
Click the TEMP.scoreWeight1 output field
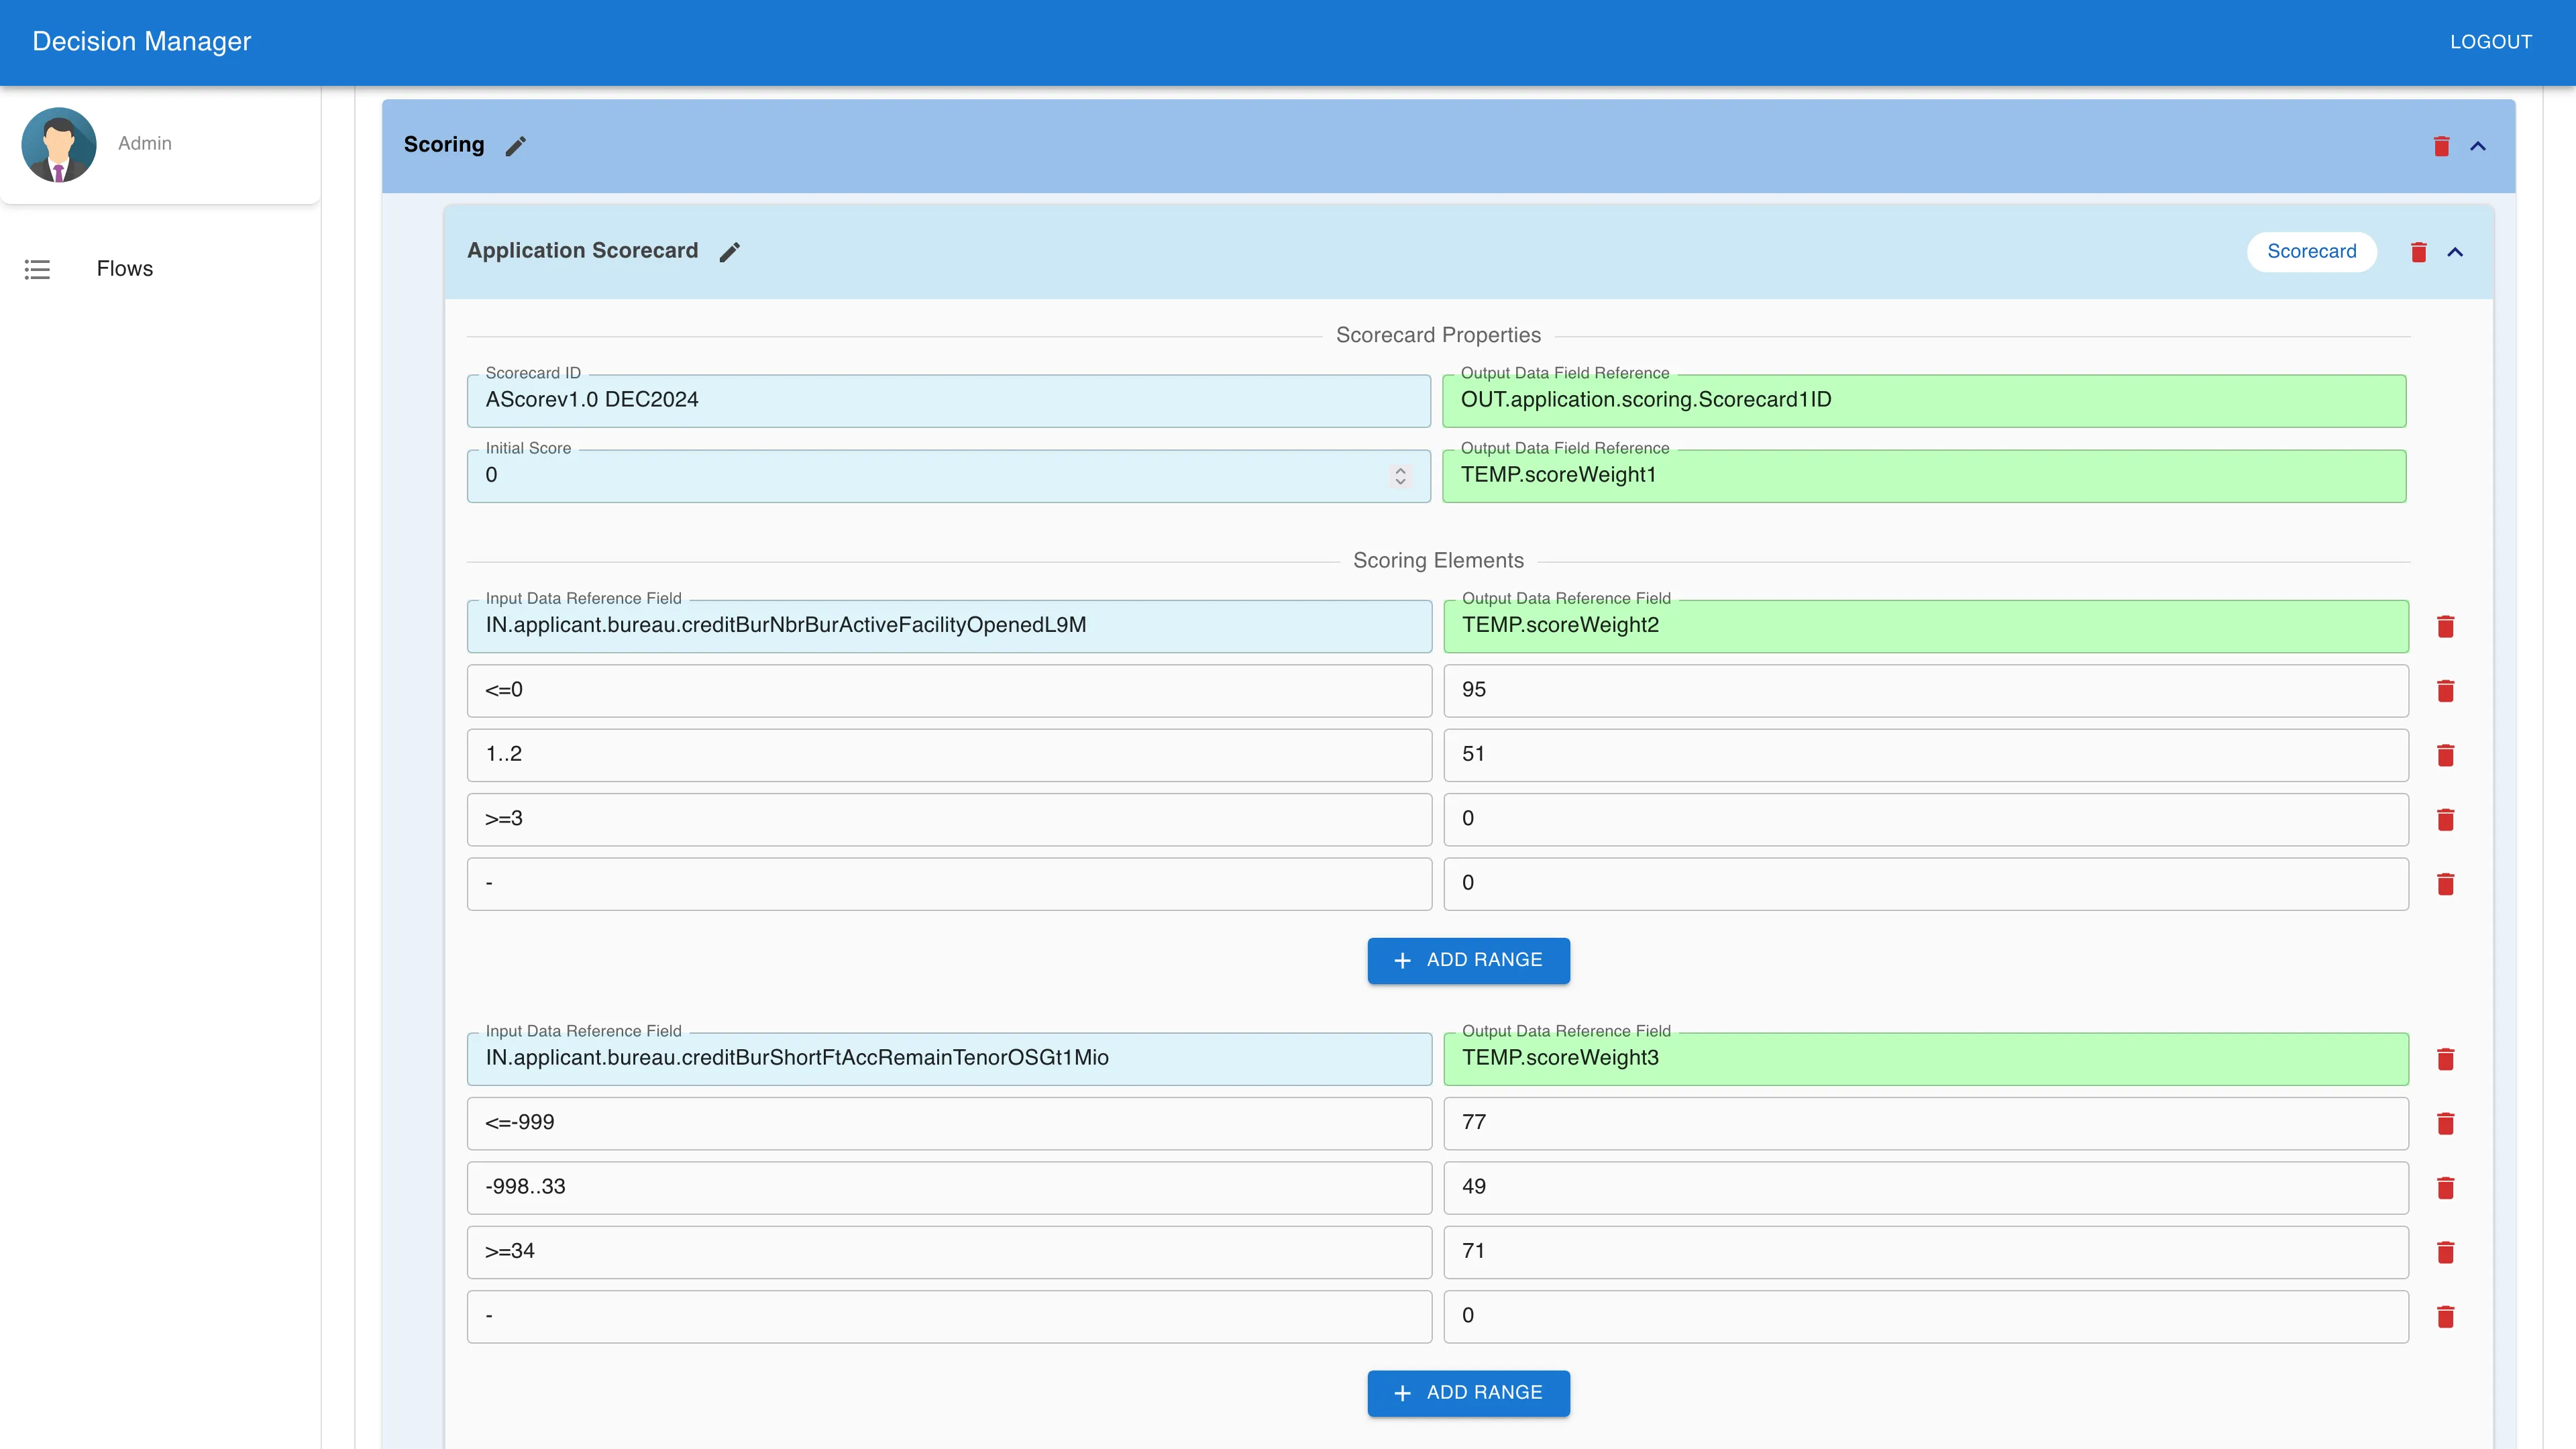[1925, 475]
